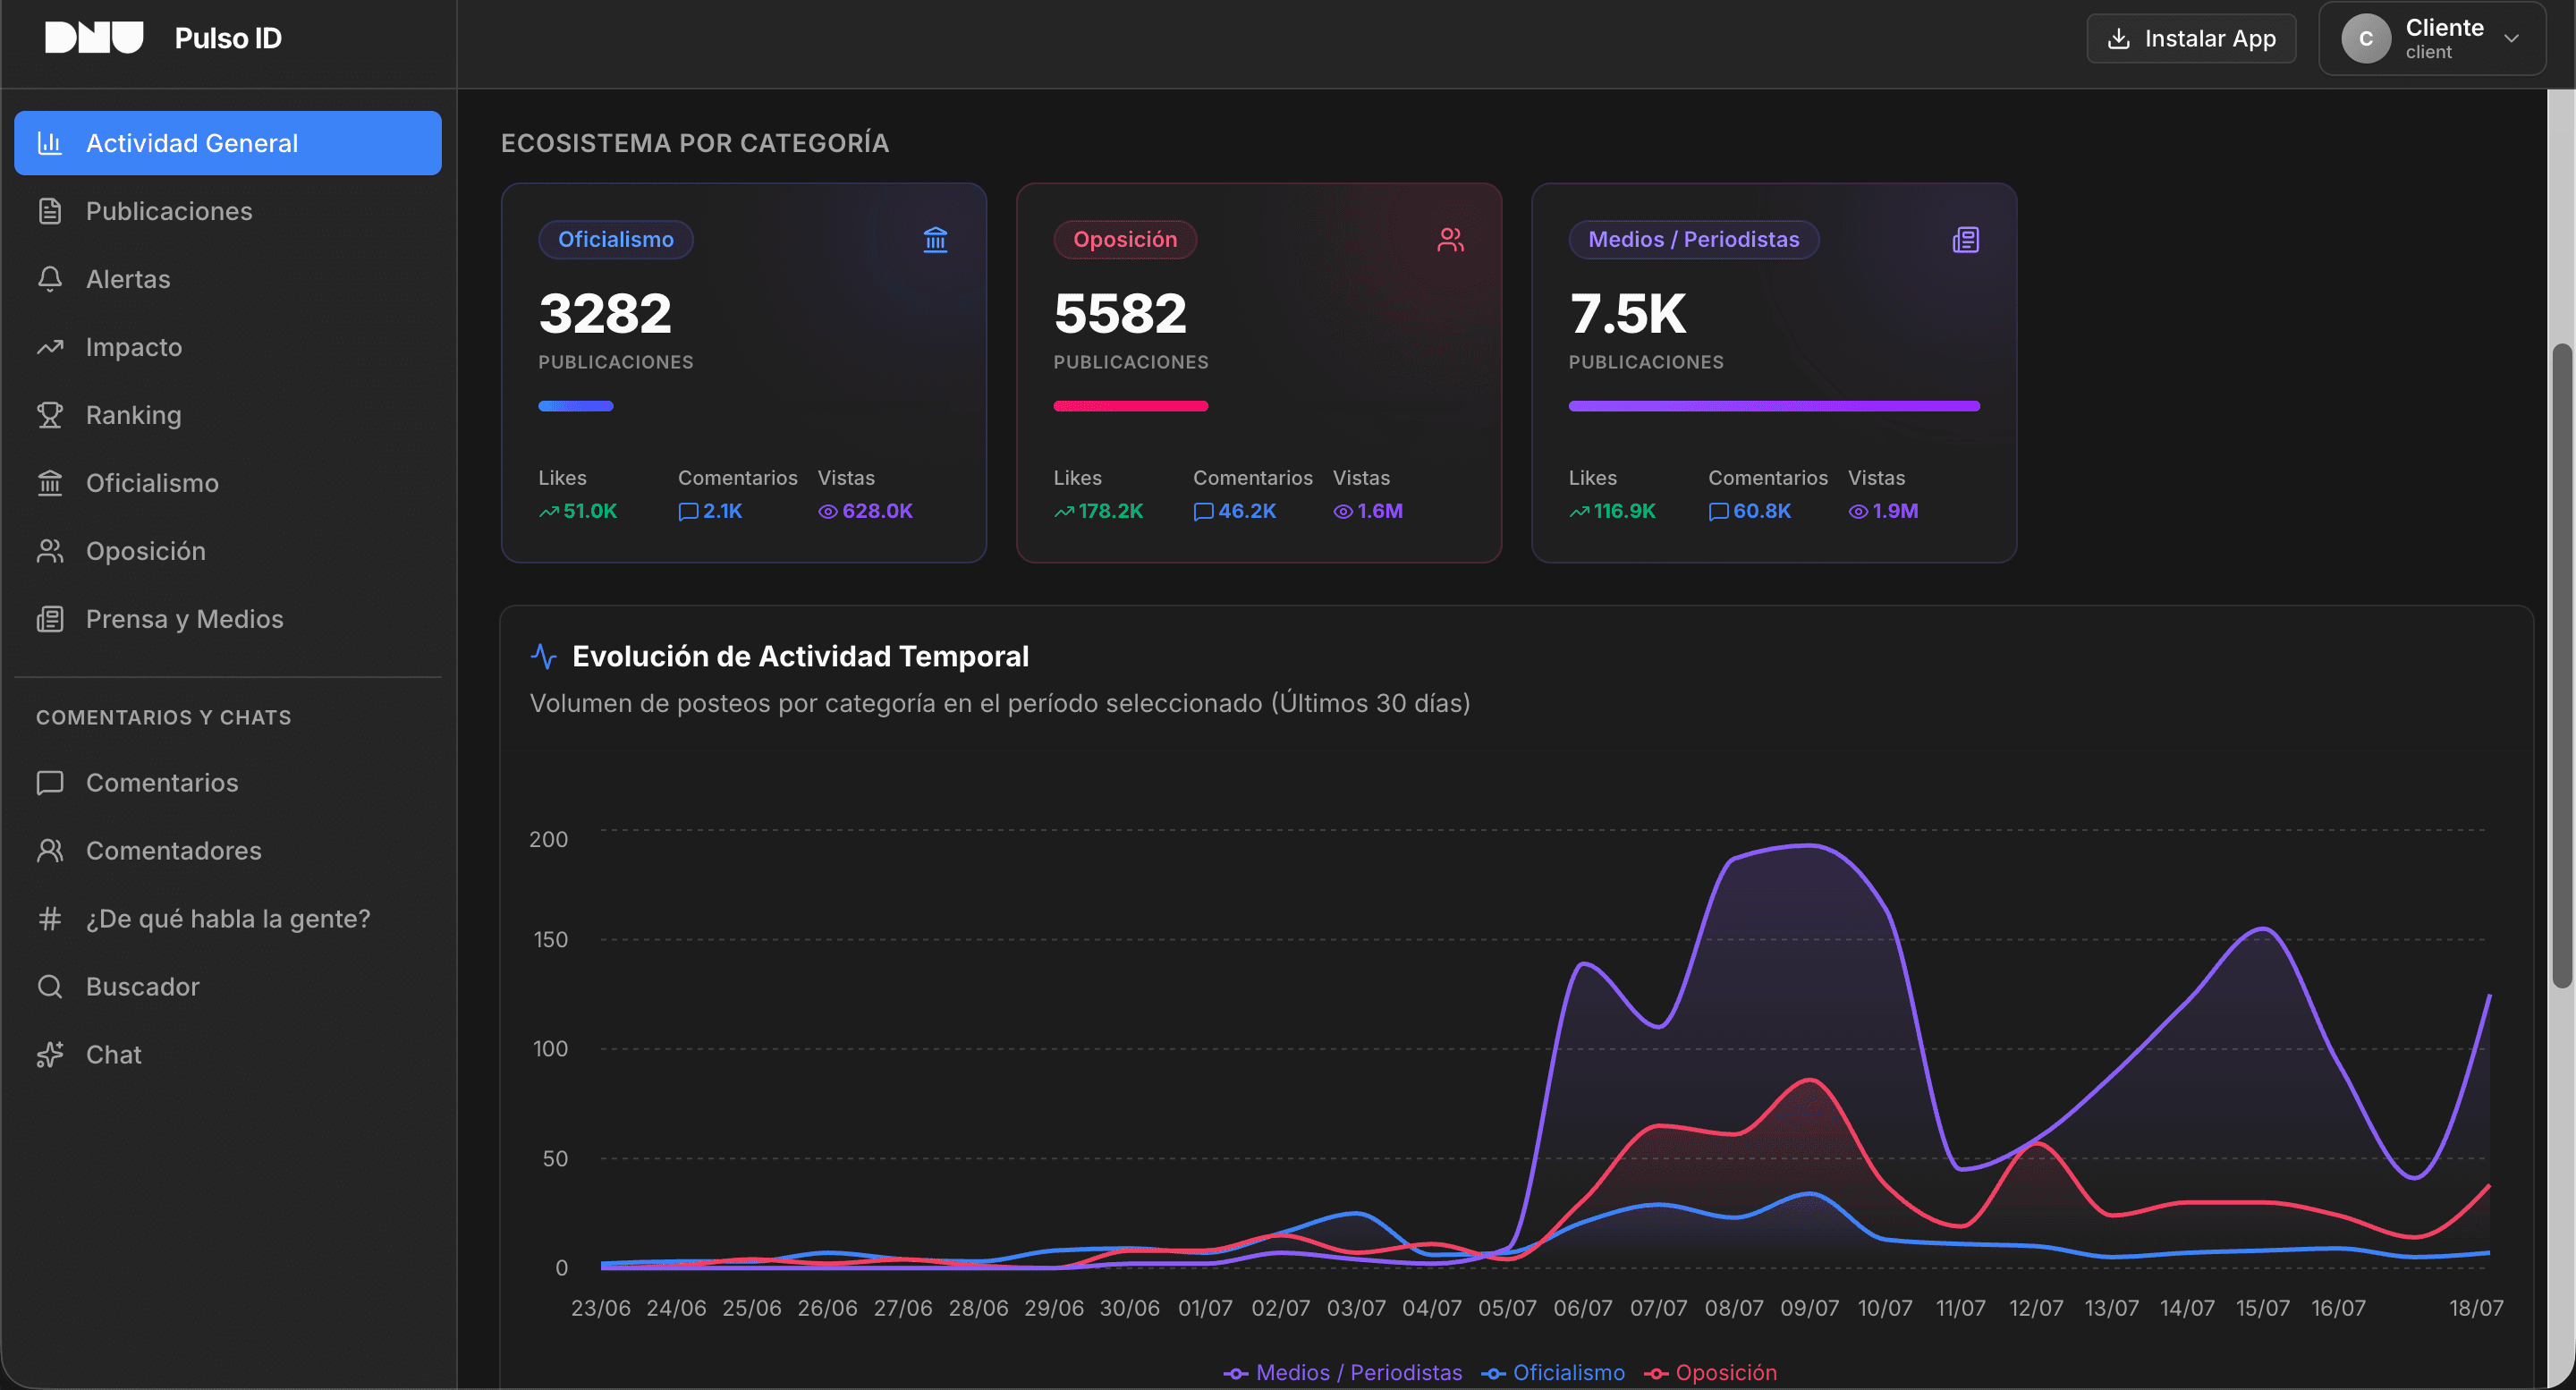Click the Evolución de Actividad Temporal title
The image size is (2576, 1390).
(x=800, y=656)
